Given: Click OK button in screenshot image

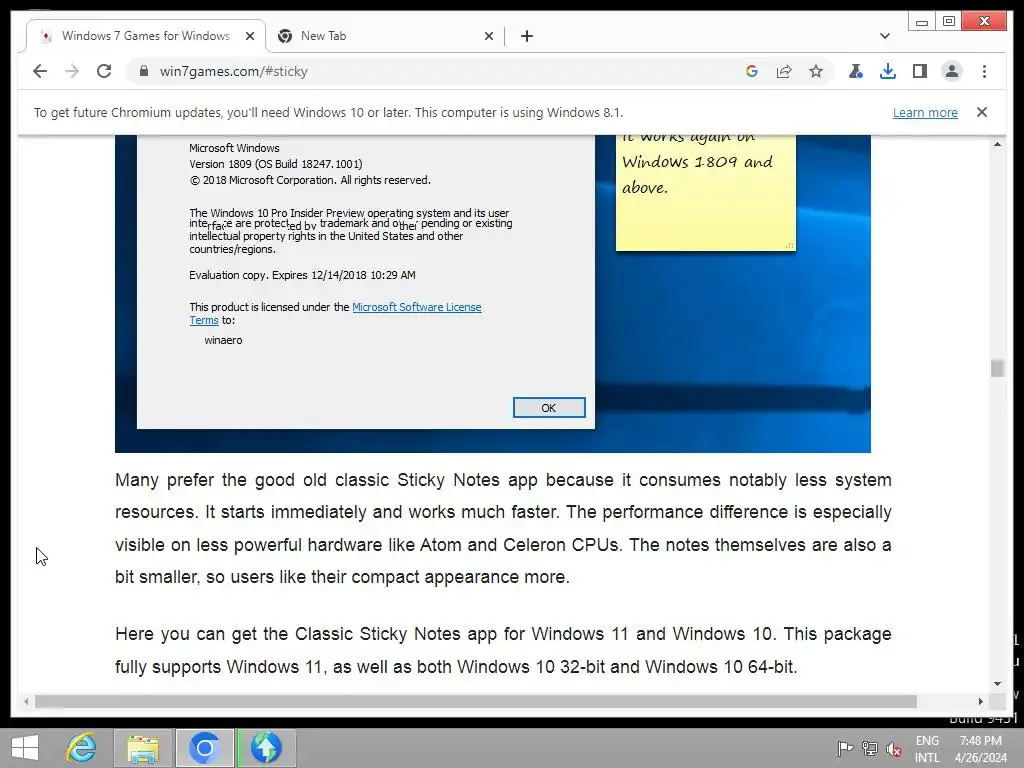Looking at the screenshot, I should (x=549, y=408).
